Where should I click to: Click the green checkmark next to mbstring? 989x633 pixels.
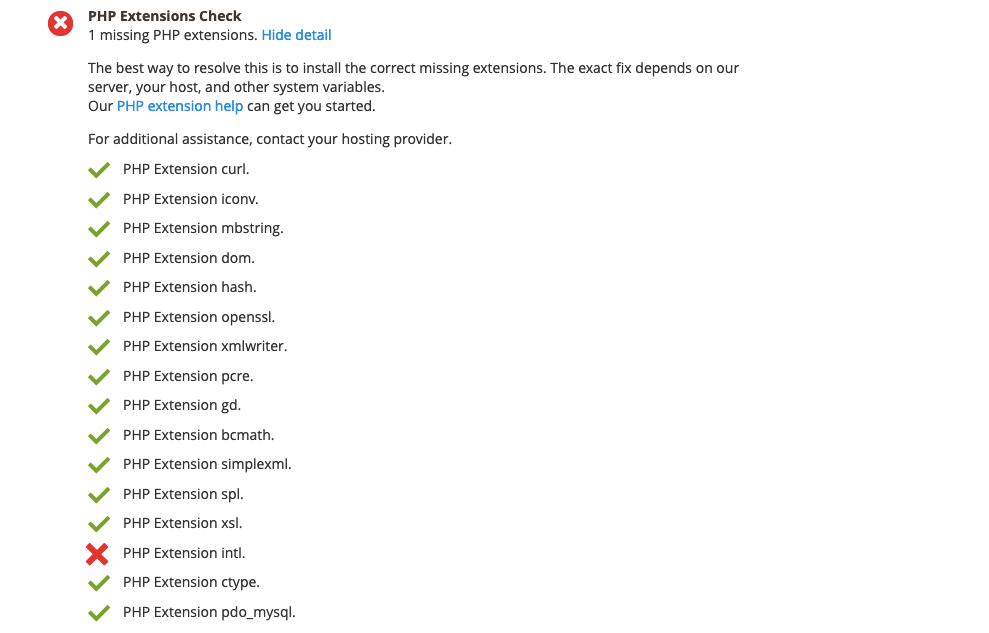click(x=99, y=229)
